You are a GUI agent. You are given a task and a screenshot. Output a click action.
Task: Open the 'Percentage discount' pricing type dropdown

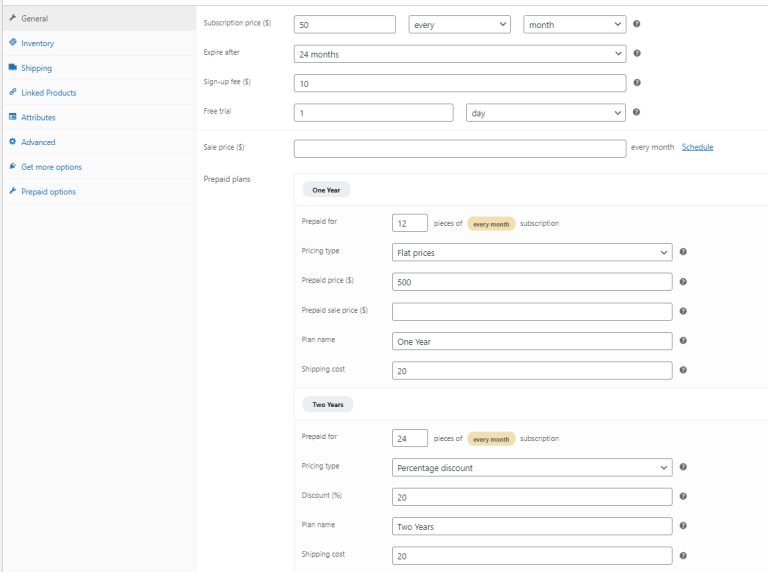point(532,468)
